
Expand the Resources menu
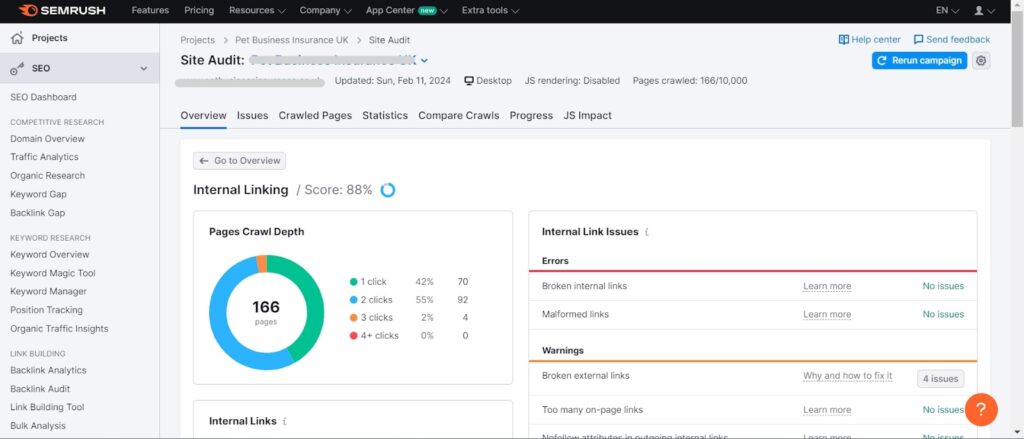[x=257, y=10]
